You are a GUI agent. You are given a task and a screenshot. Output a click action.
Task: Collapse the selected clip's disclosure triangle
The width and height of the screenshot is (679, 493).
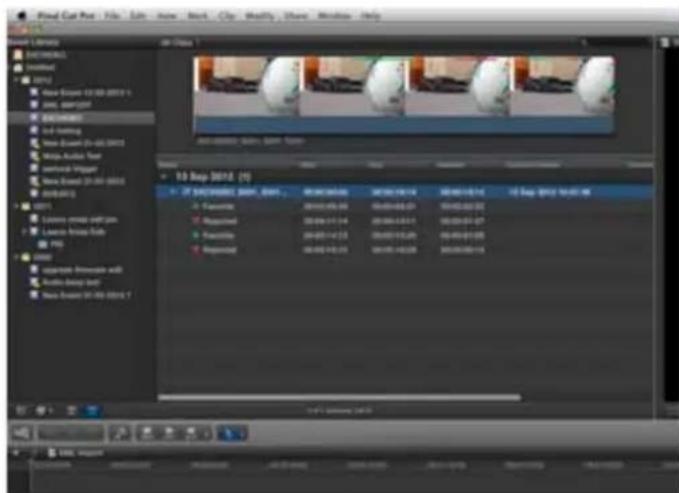(x=172, y=191)
